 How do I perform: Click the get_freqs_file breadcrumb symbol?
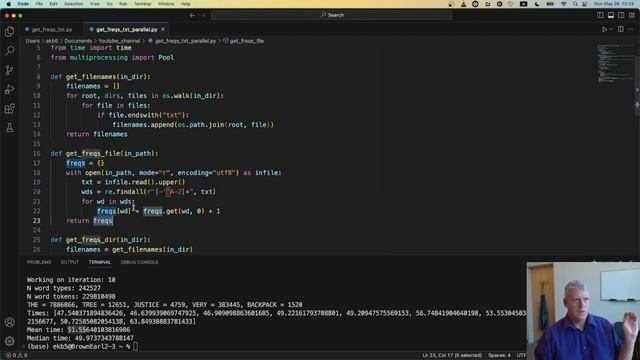[x=244, y=41]
